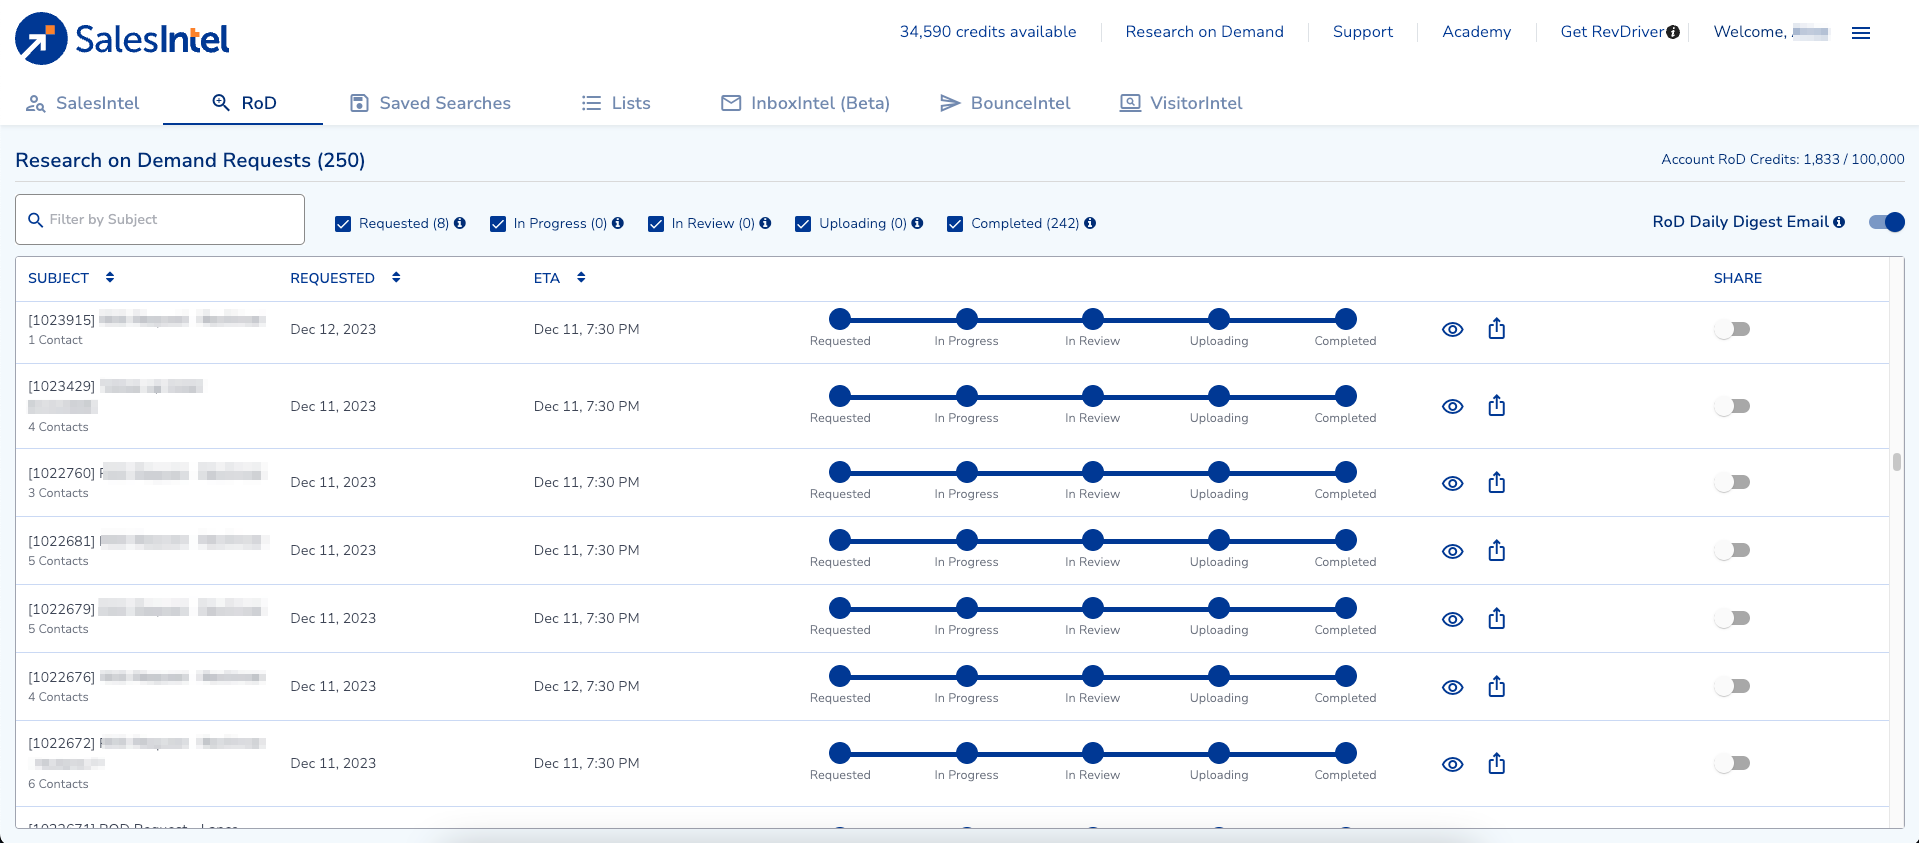Click the info icon beside Requested (8)
Viewport: 1919px width, 843px height.
[460, 223]
